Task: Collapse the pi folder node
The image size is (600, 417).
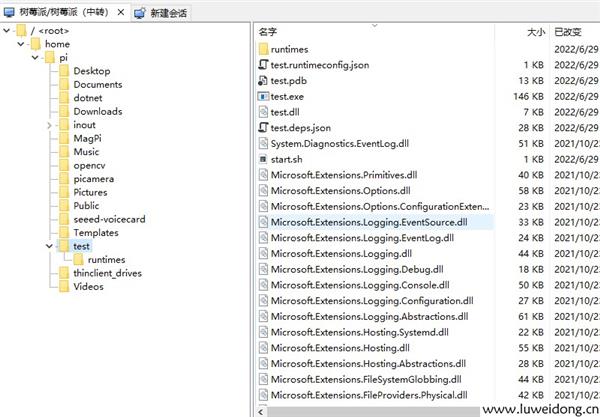Action: pyautogui.click(x=35, y=58)
